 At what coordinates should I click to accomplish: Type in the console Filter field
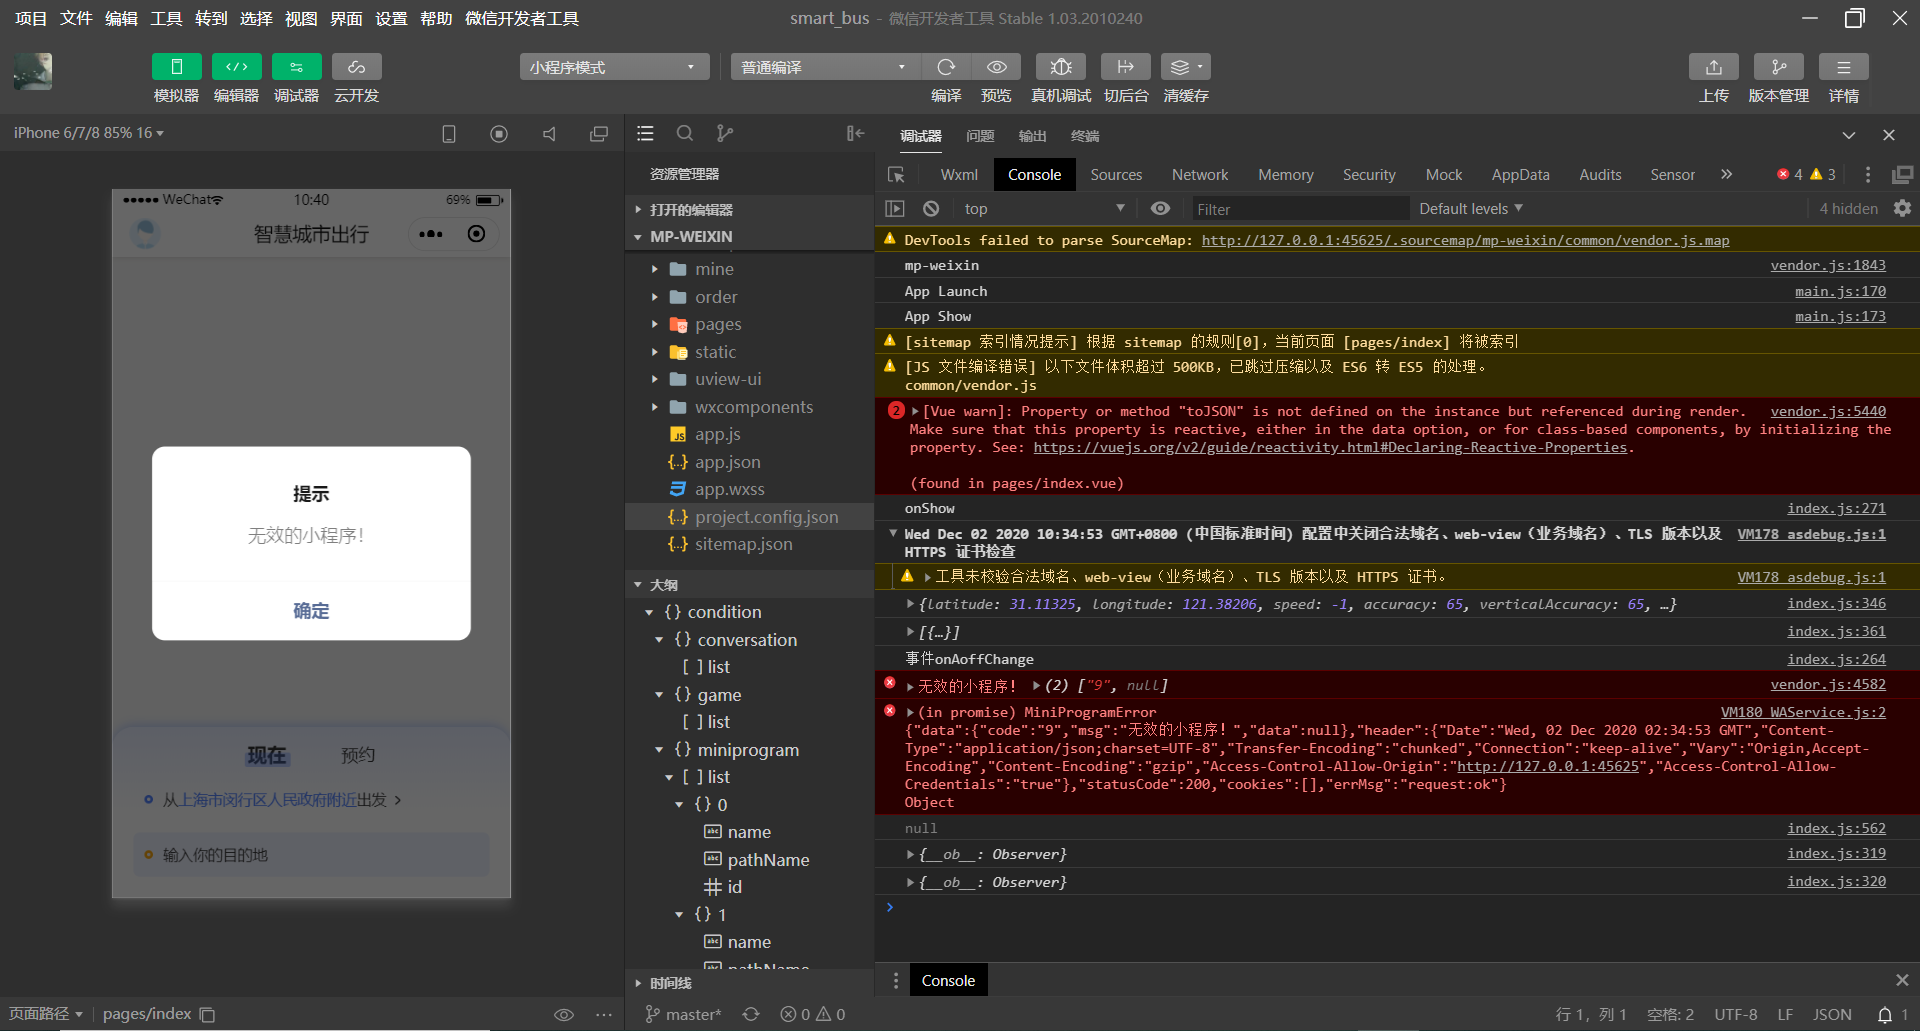[x=1299, y=208]
